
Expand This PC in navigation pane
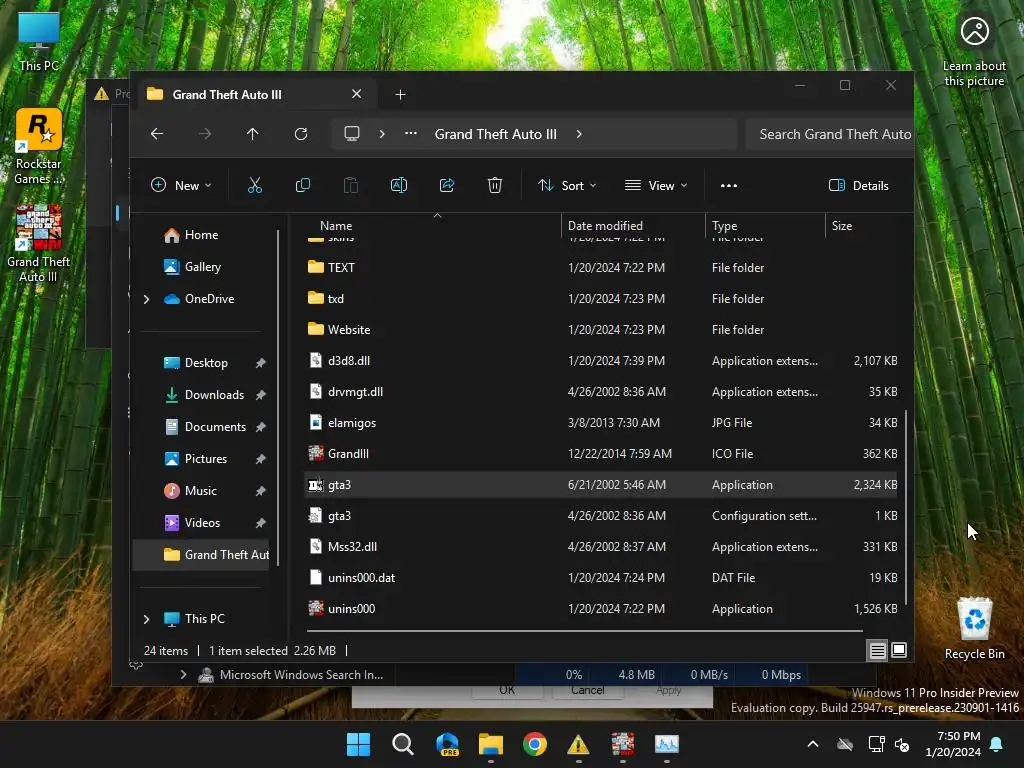pos(146,619)
